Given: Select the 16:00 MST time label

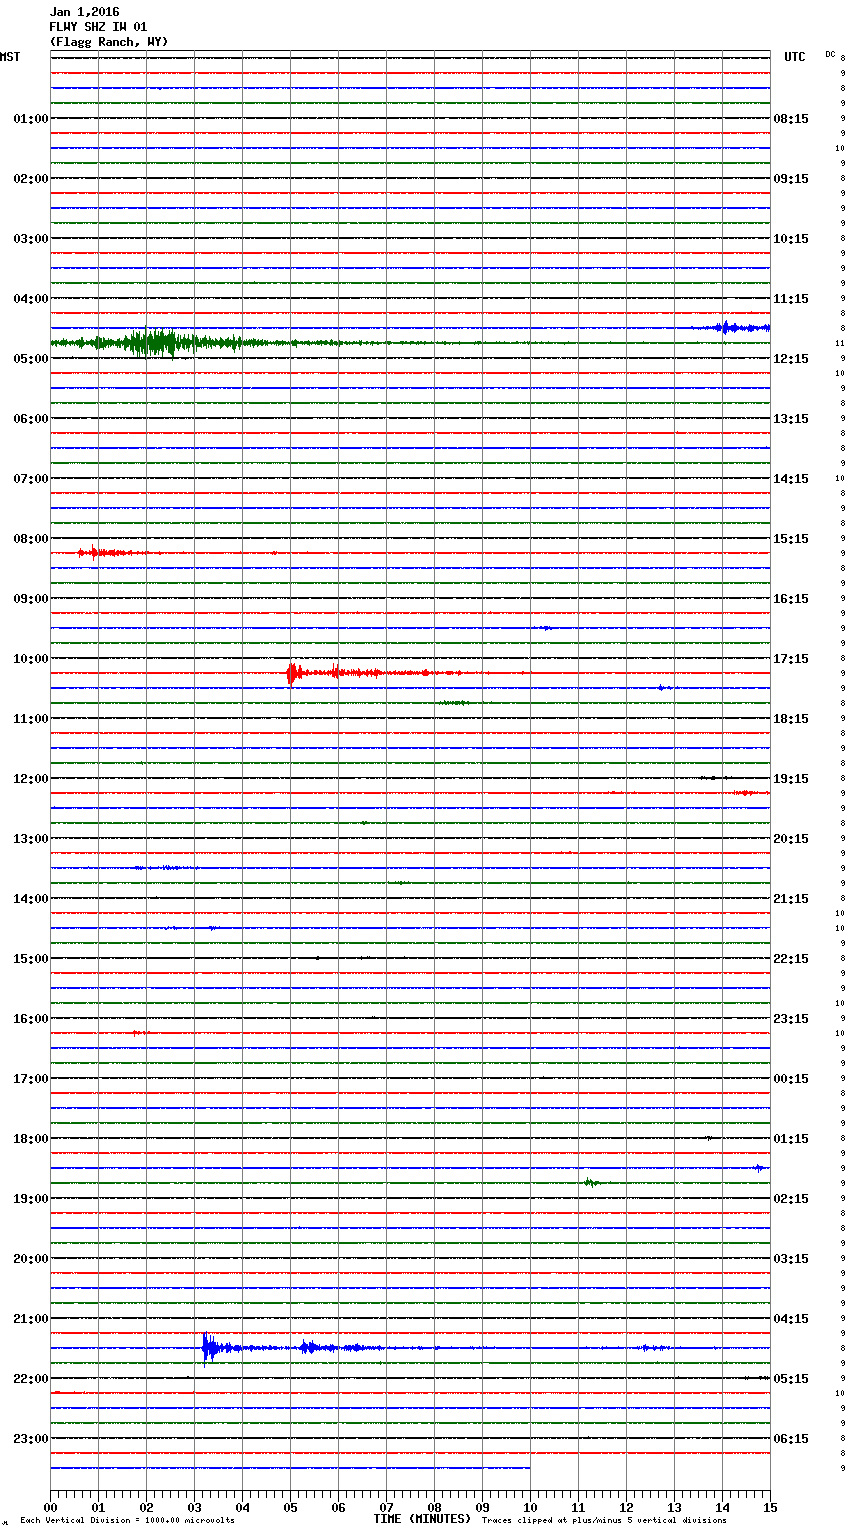Looking at the screenshot, I should pos(31,1019).
